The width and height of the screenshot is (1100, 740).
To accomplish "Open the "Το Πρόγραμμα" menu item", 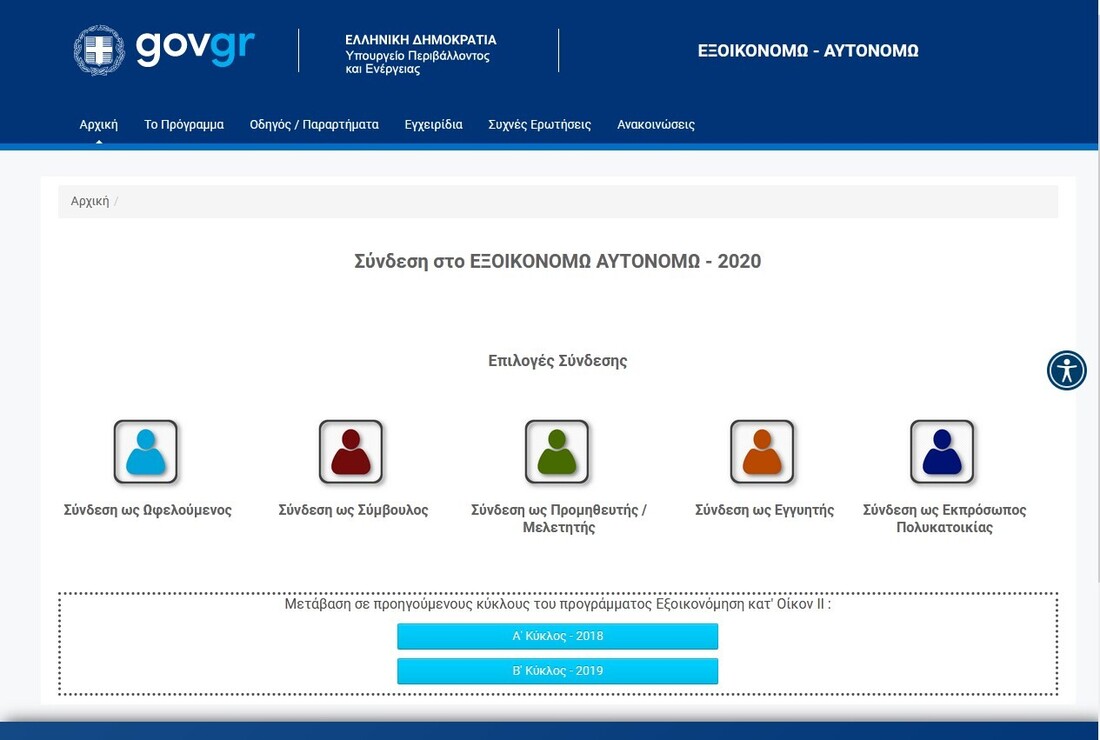I will click(x=184, y=124).
